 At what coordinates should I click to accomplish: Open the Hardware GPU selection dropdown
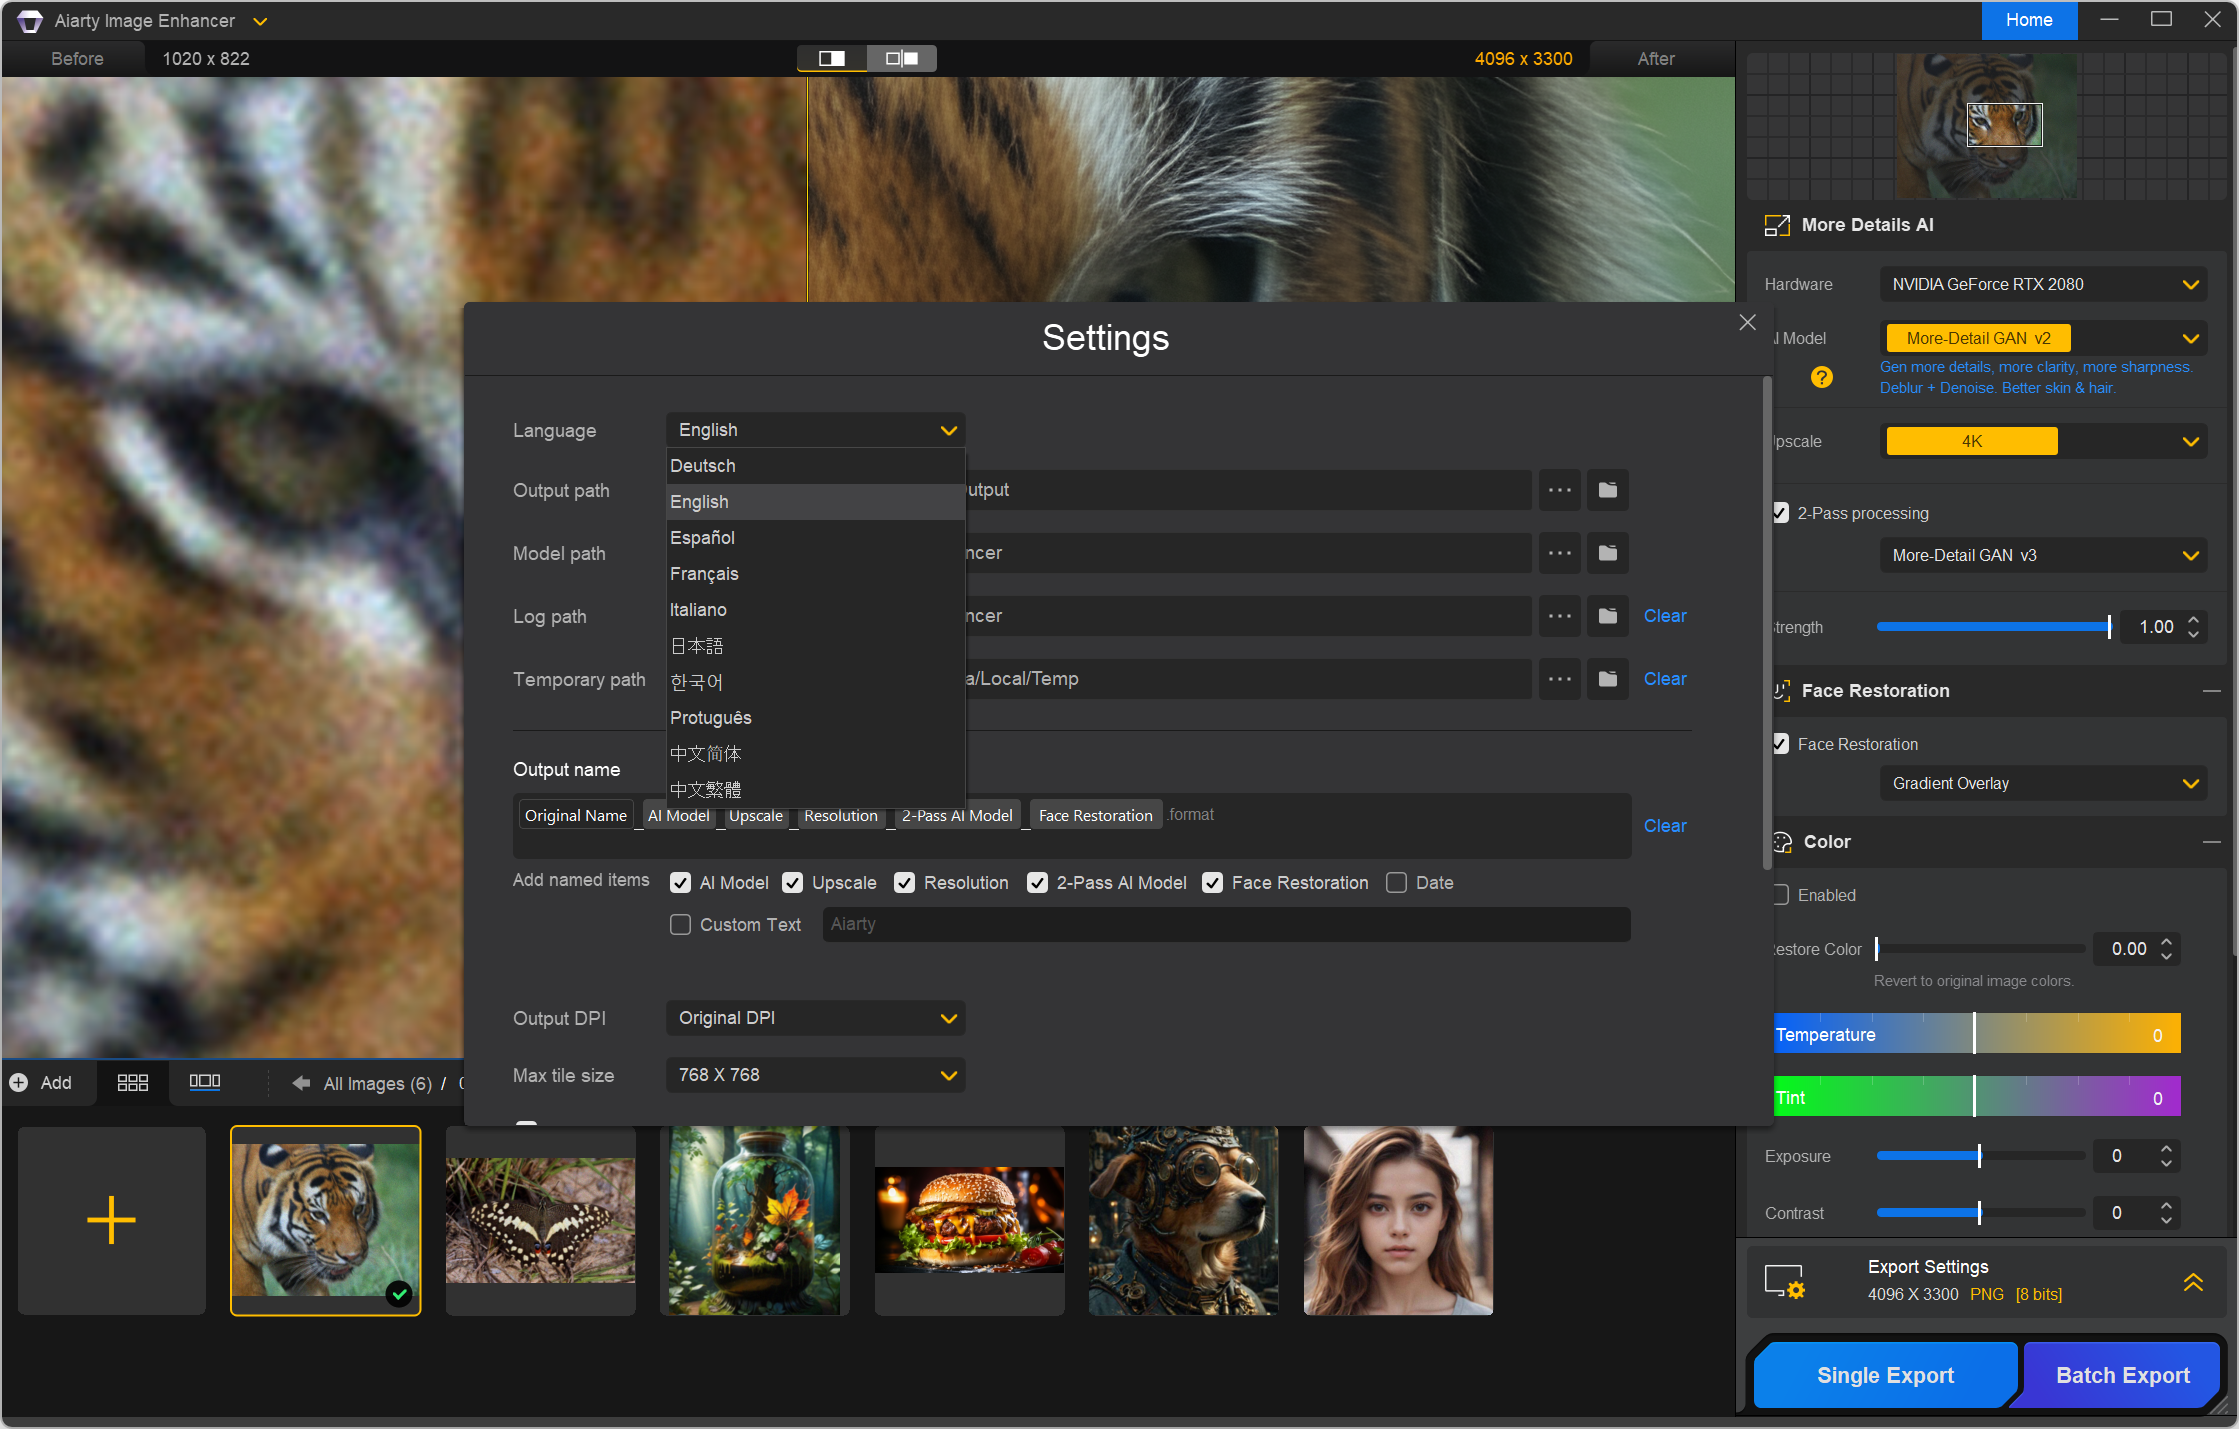click(2042, 285)
